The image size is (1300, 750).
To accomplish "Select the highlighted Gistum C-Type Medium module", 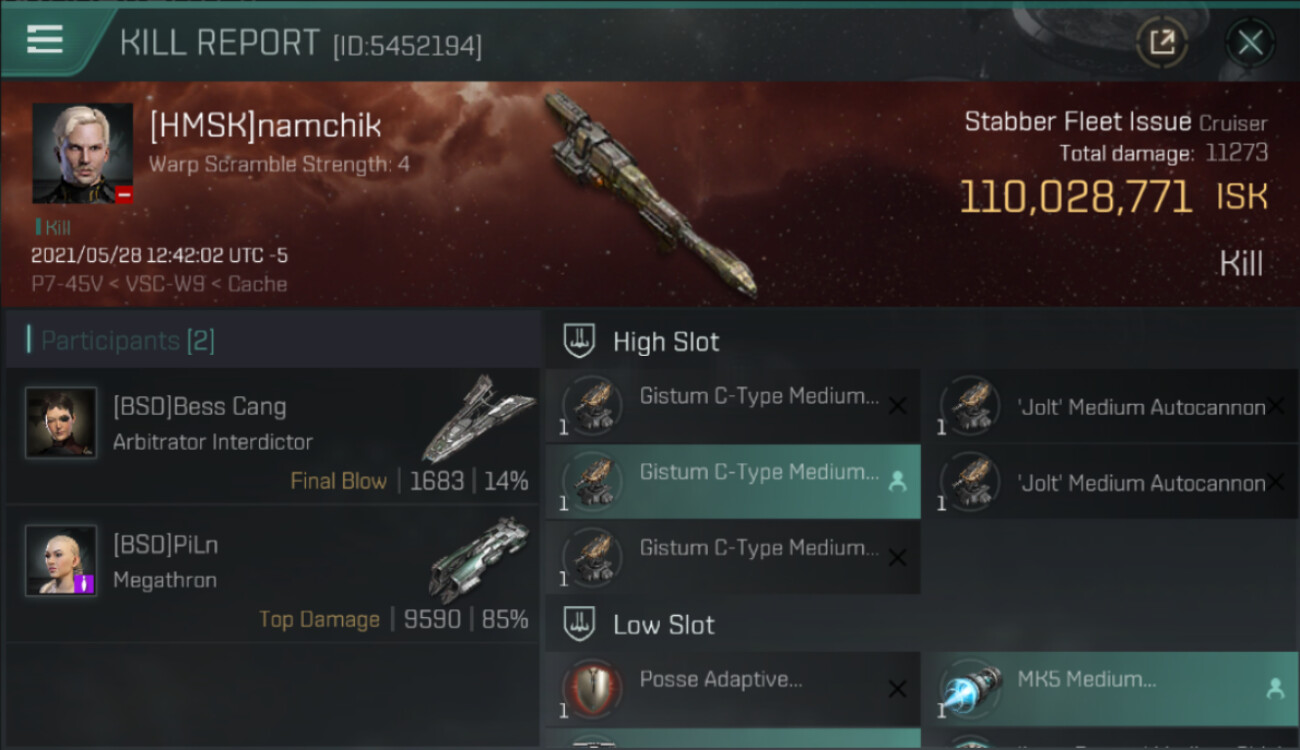I will pyautogui.click(x=733, y=482).
